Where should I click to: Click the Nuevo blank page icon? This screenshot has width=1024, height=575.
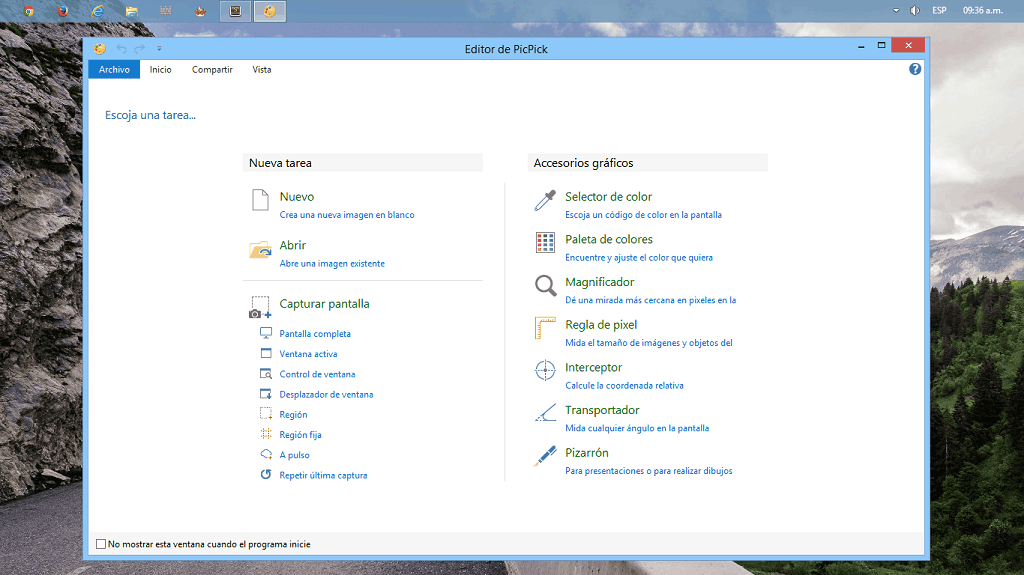click(261, 200)
